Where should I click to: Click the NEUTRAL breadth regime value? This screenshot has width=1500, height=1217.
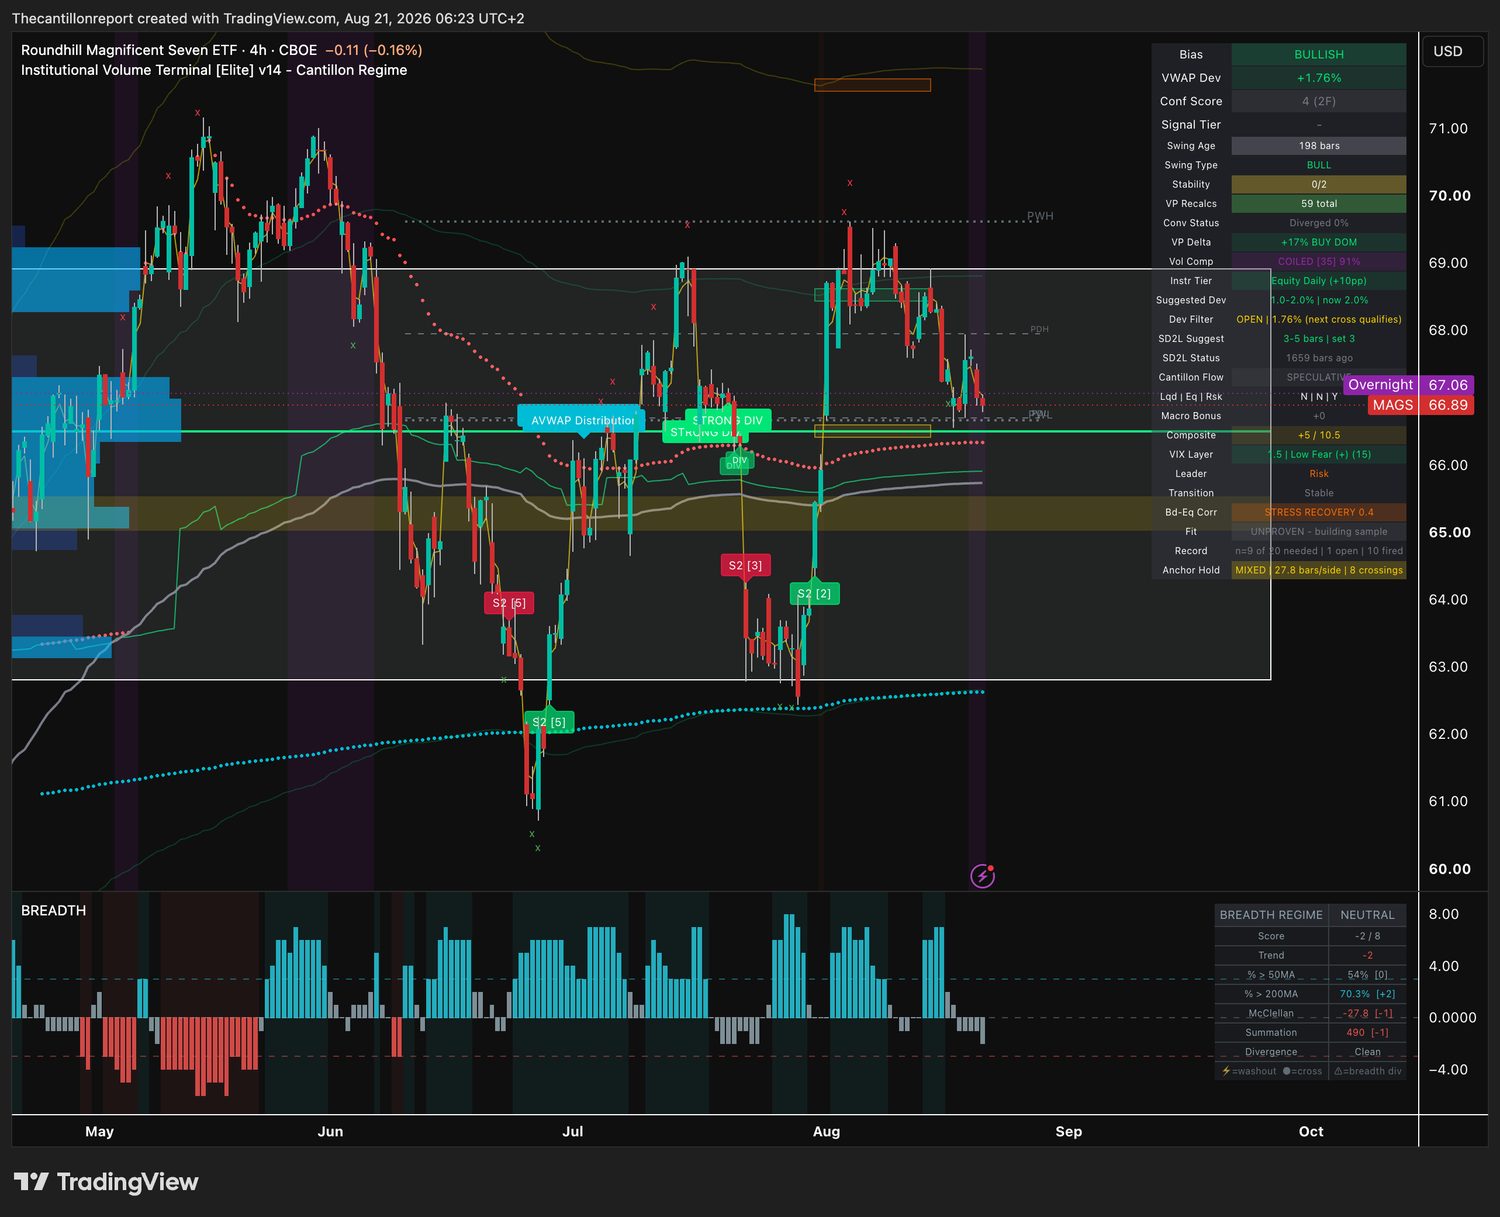click(1367, 915)
